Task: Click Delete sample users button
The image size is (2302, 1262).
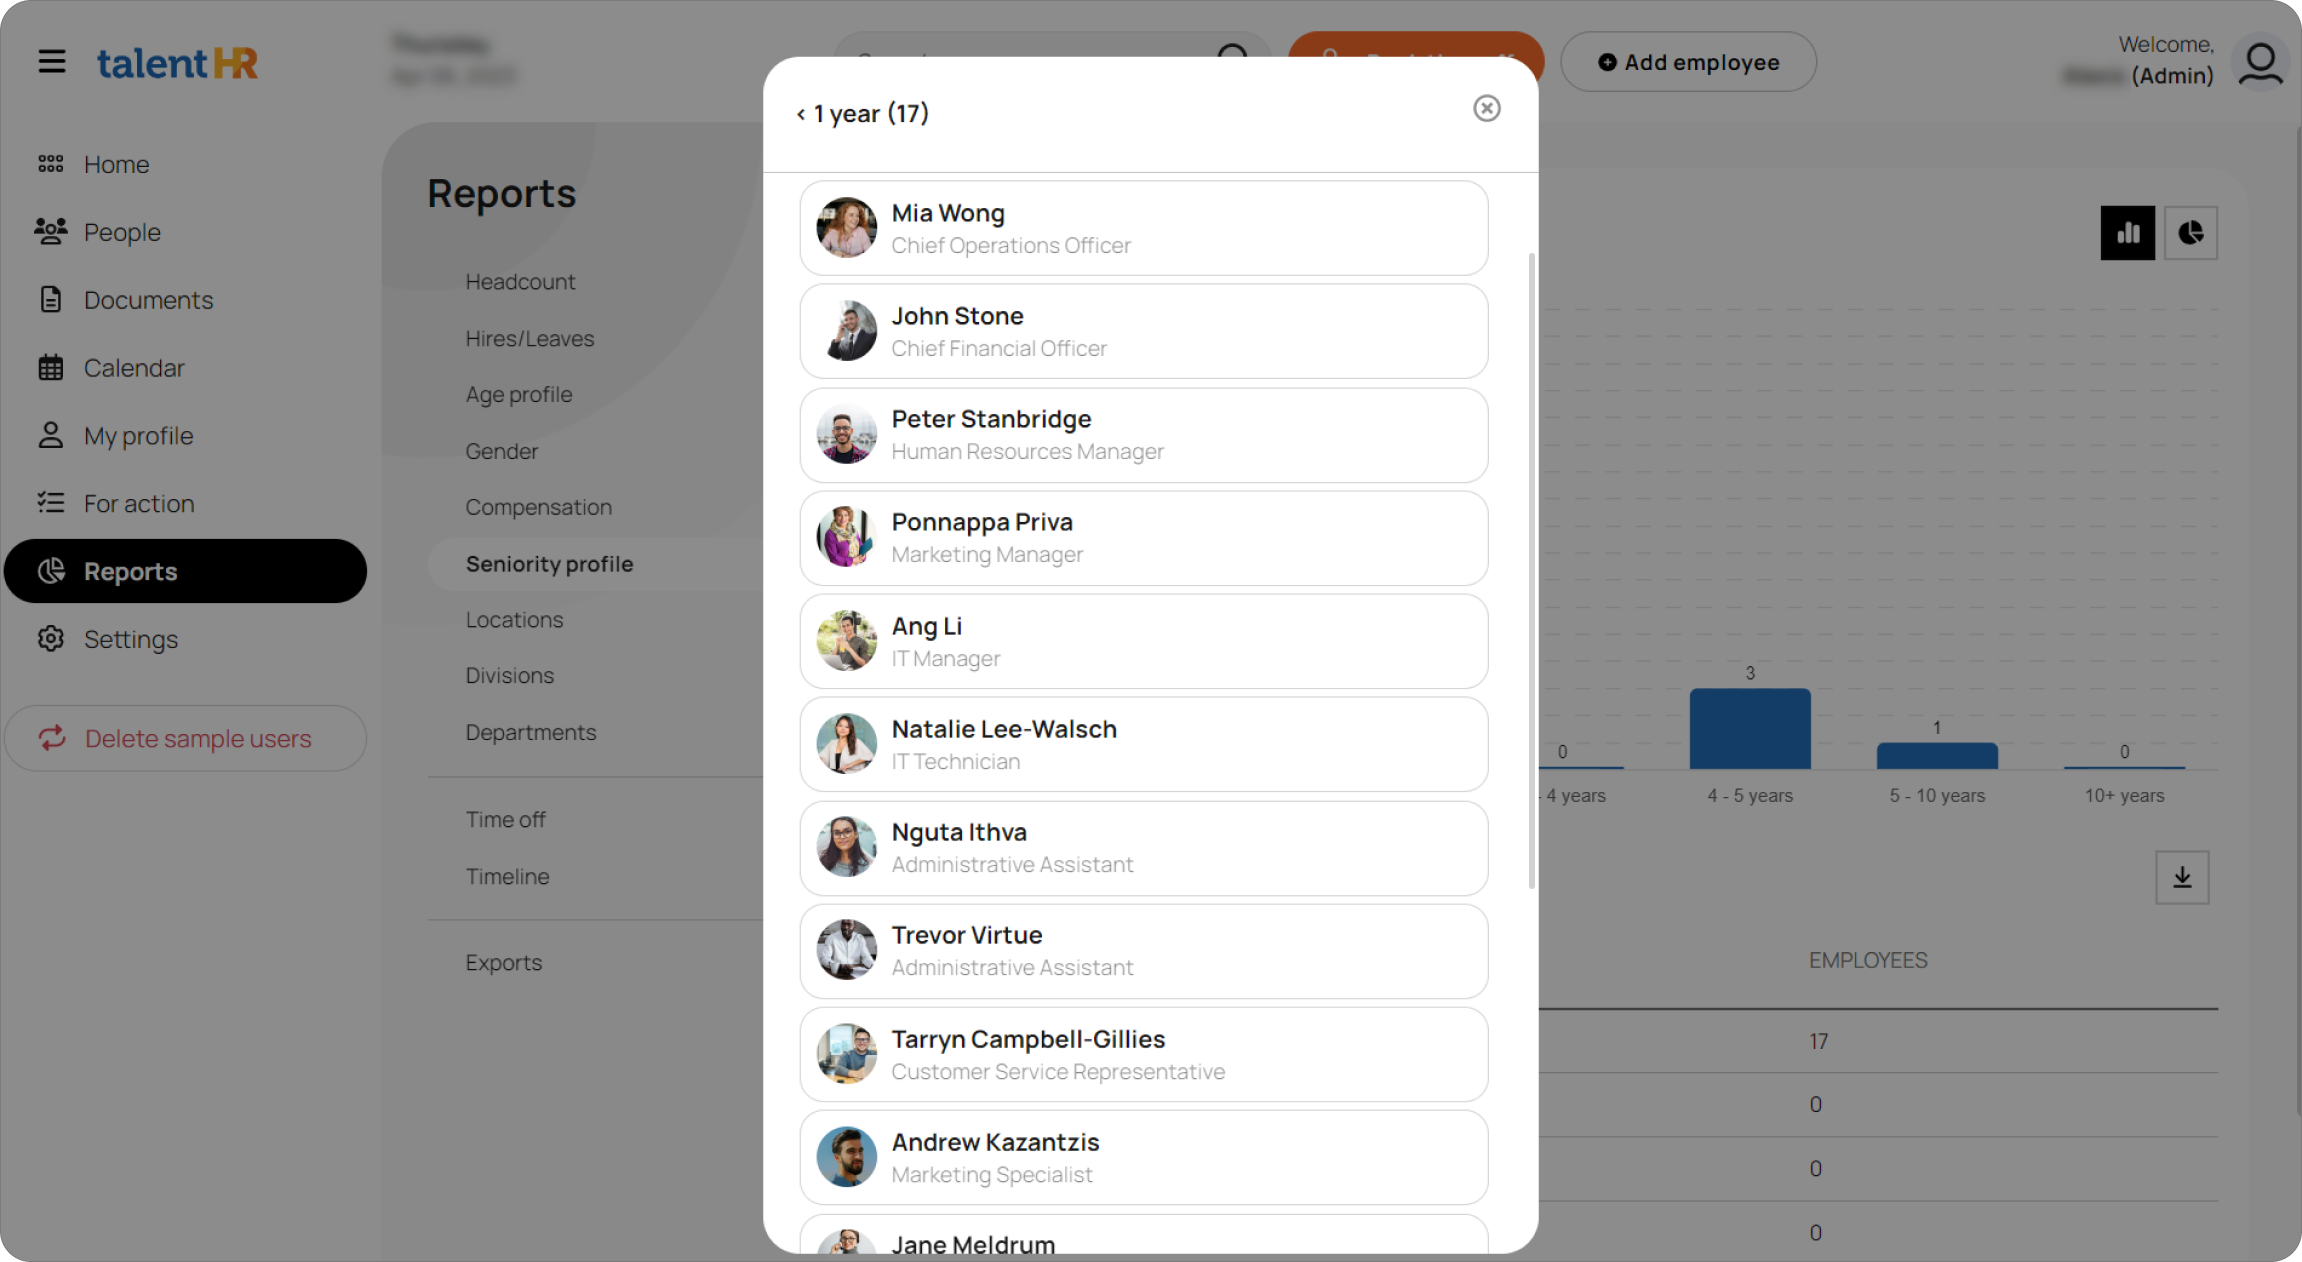Action: 185,738
